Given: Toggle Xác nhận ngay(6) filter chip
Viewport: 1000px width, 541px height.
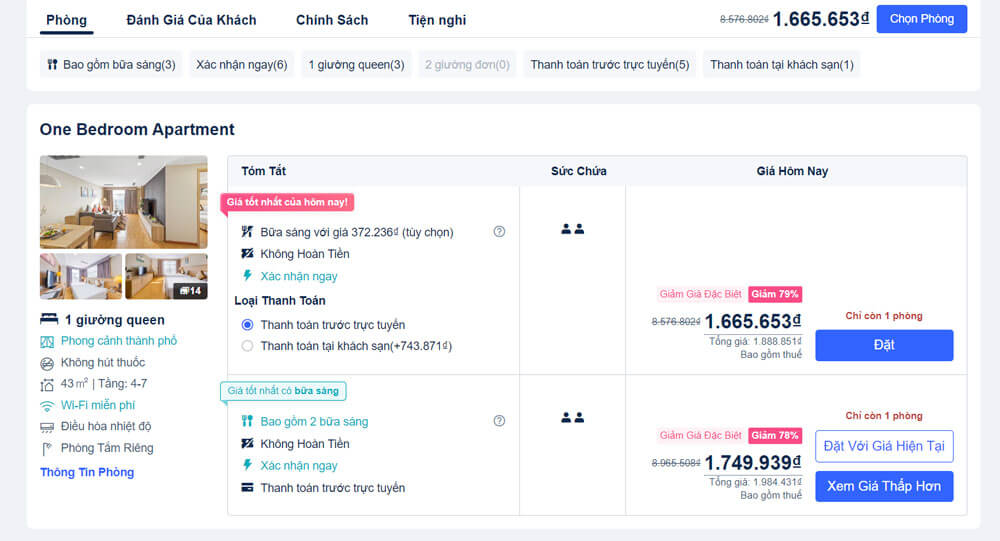Looking at the screenshot, I should pos(242,64).
